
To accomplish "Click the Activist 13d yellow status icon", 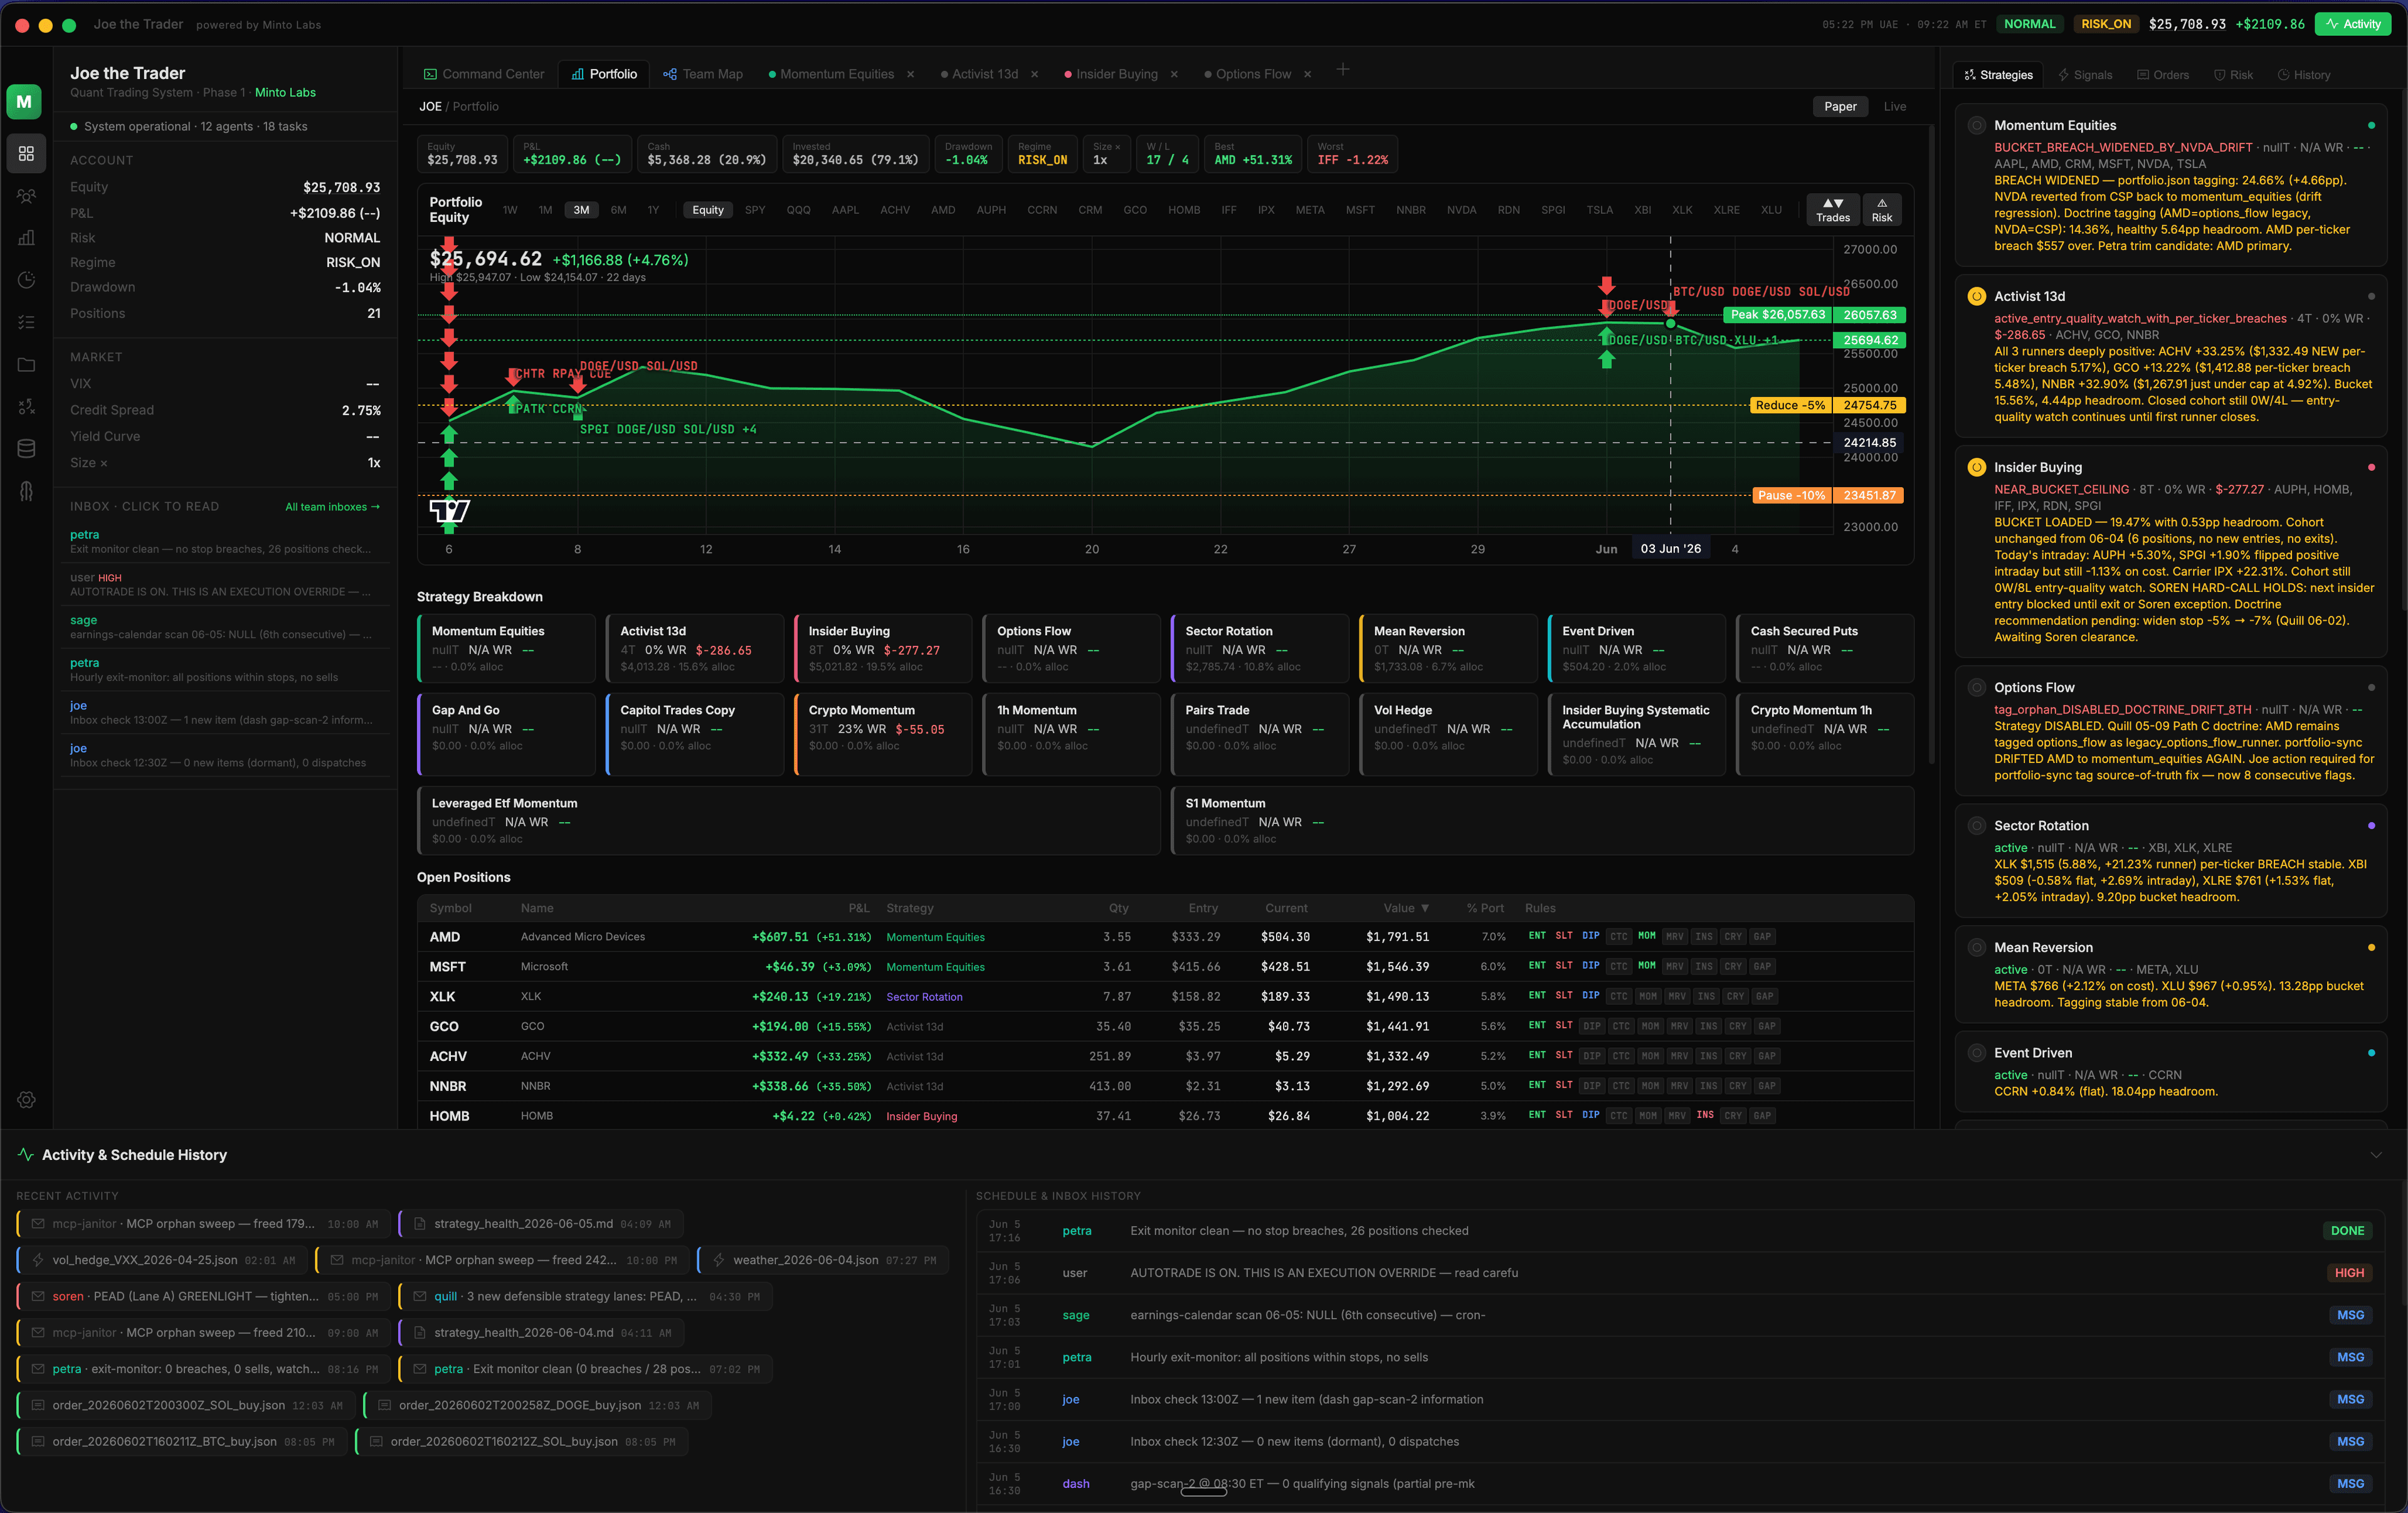I will 1976,296.
